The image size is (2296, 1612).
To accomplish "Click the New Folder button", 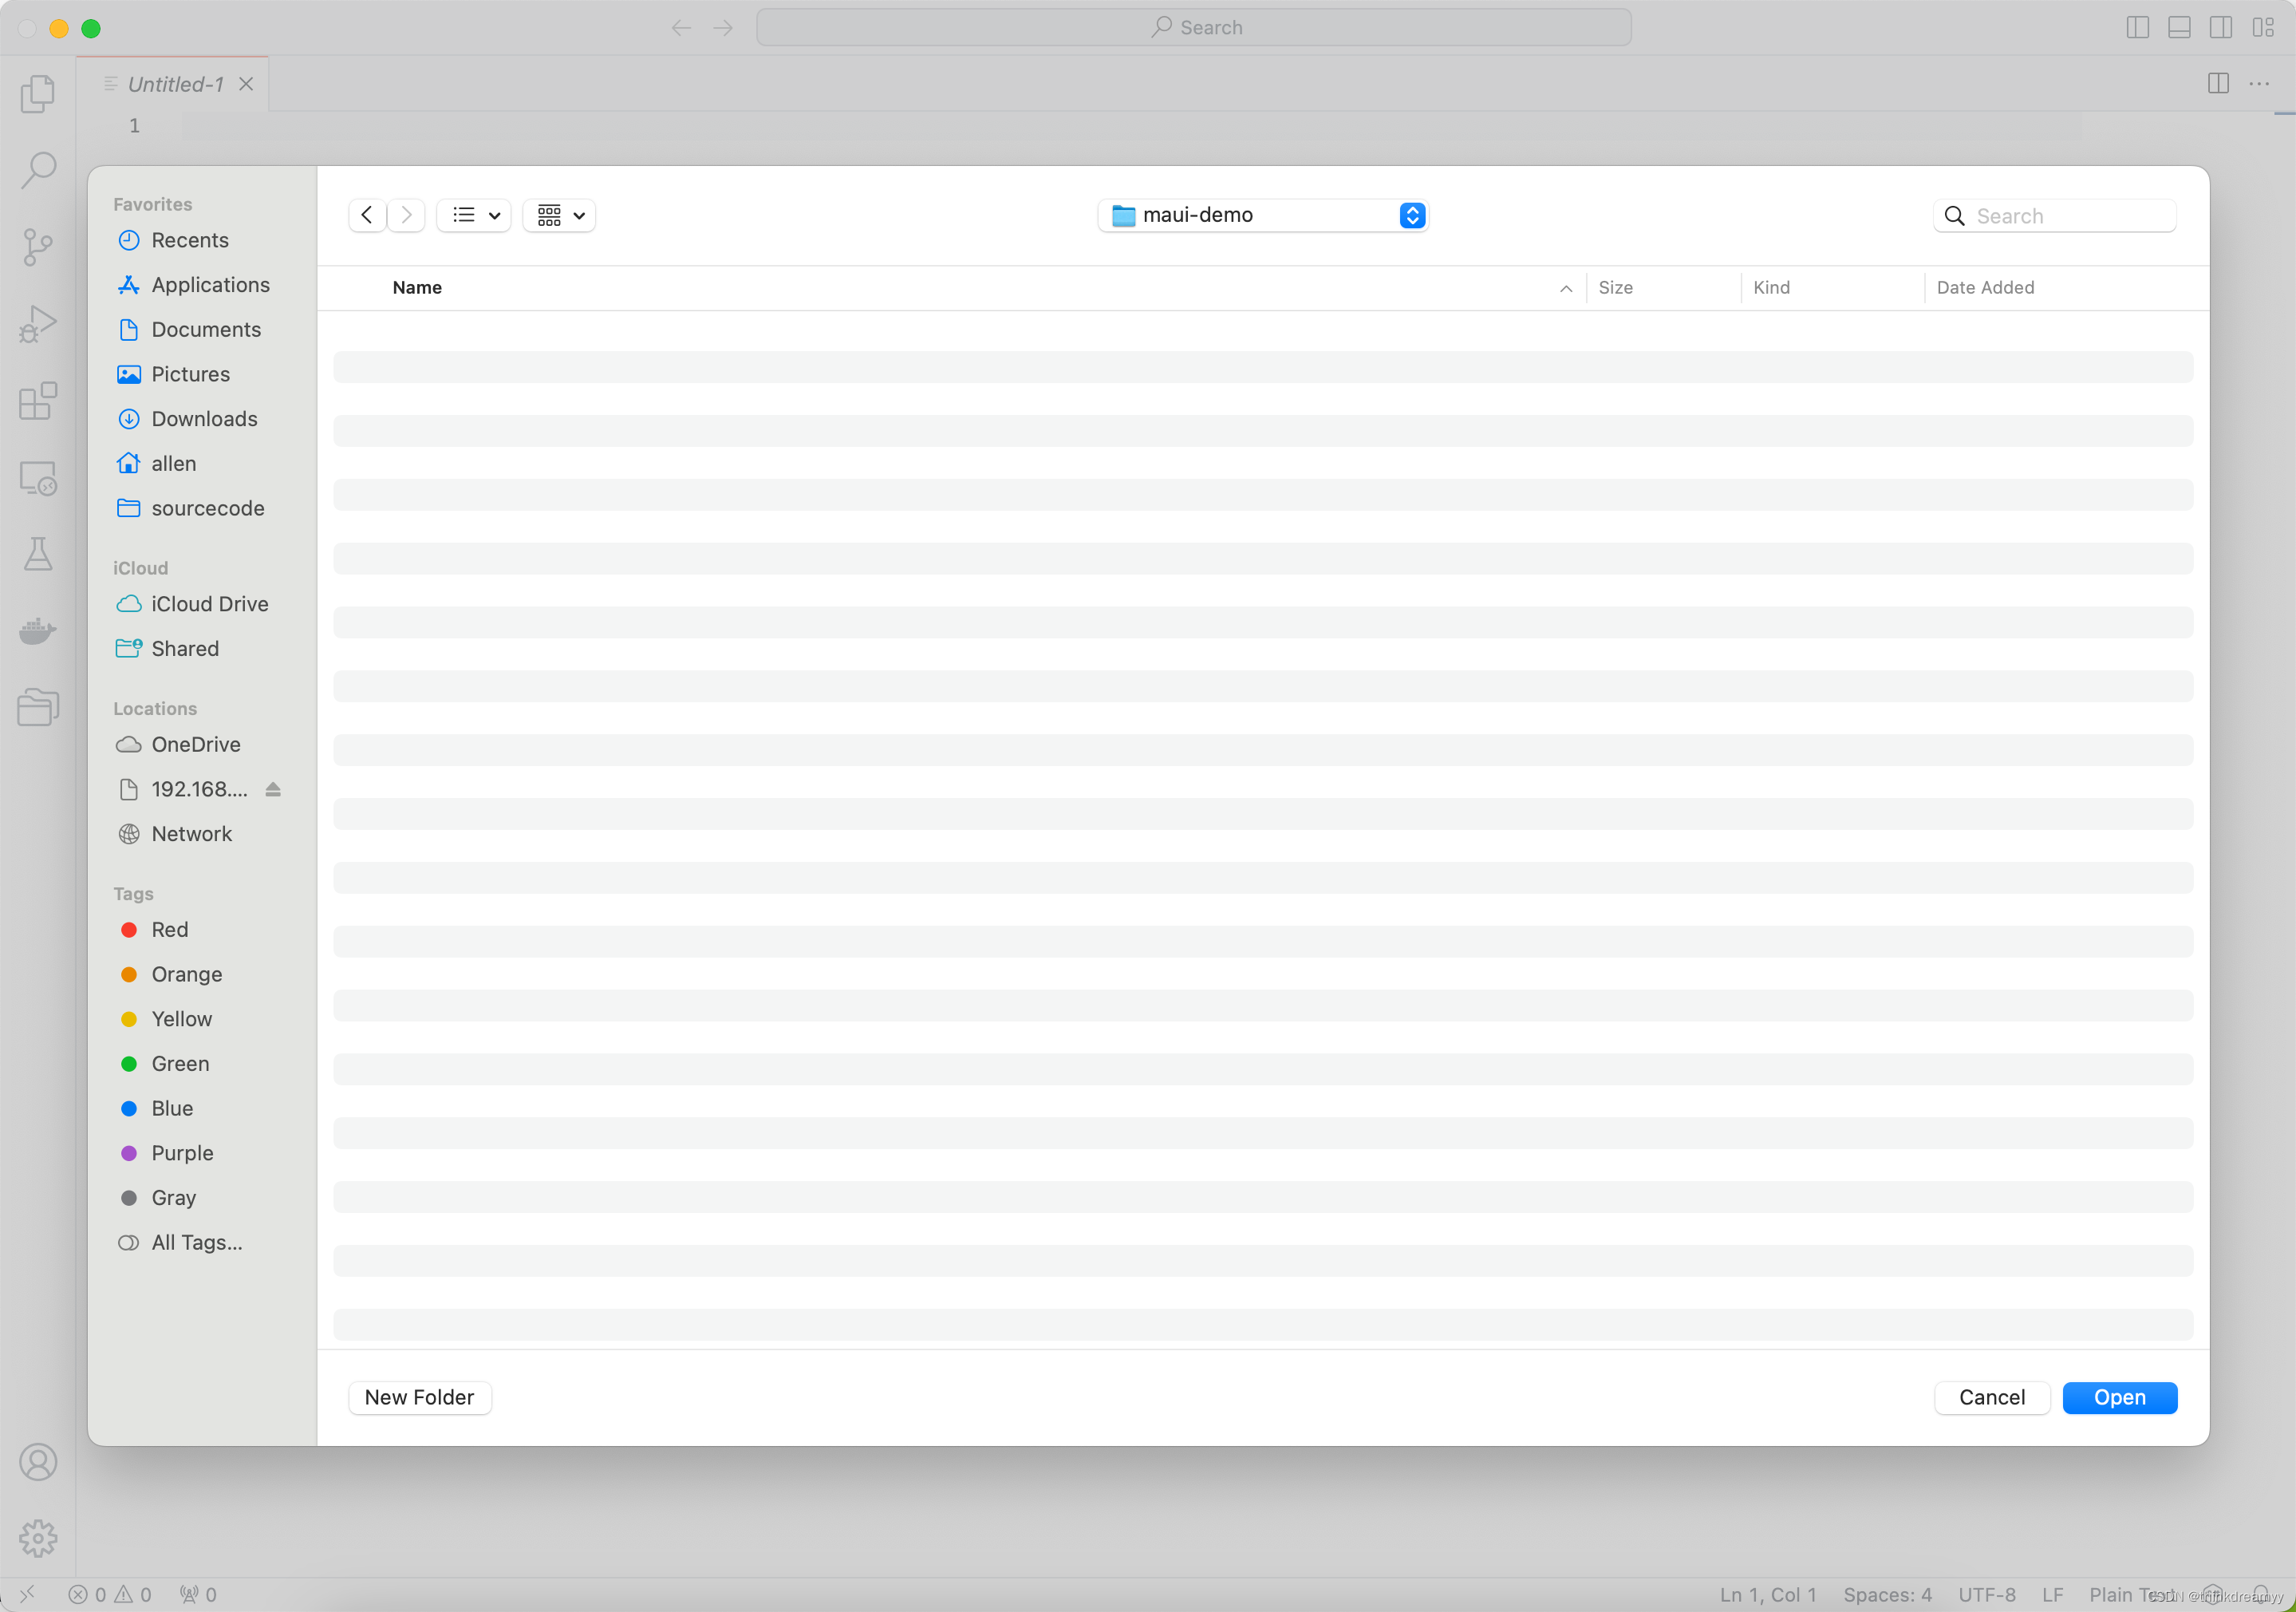I will [x=419, y=1397].
